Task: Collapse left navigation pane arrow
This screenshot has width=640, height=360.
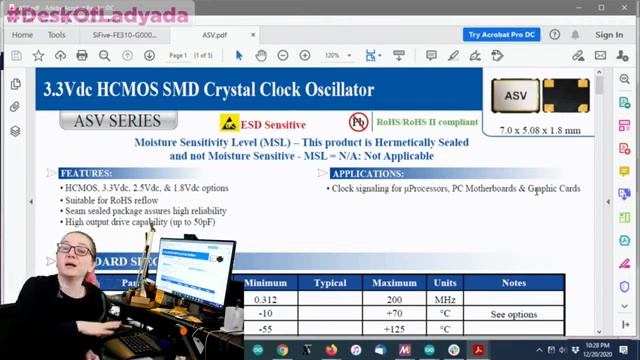Action: click(x=31, y=202)
